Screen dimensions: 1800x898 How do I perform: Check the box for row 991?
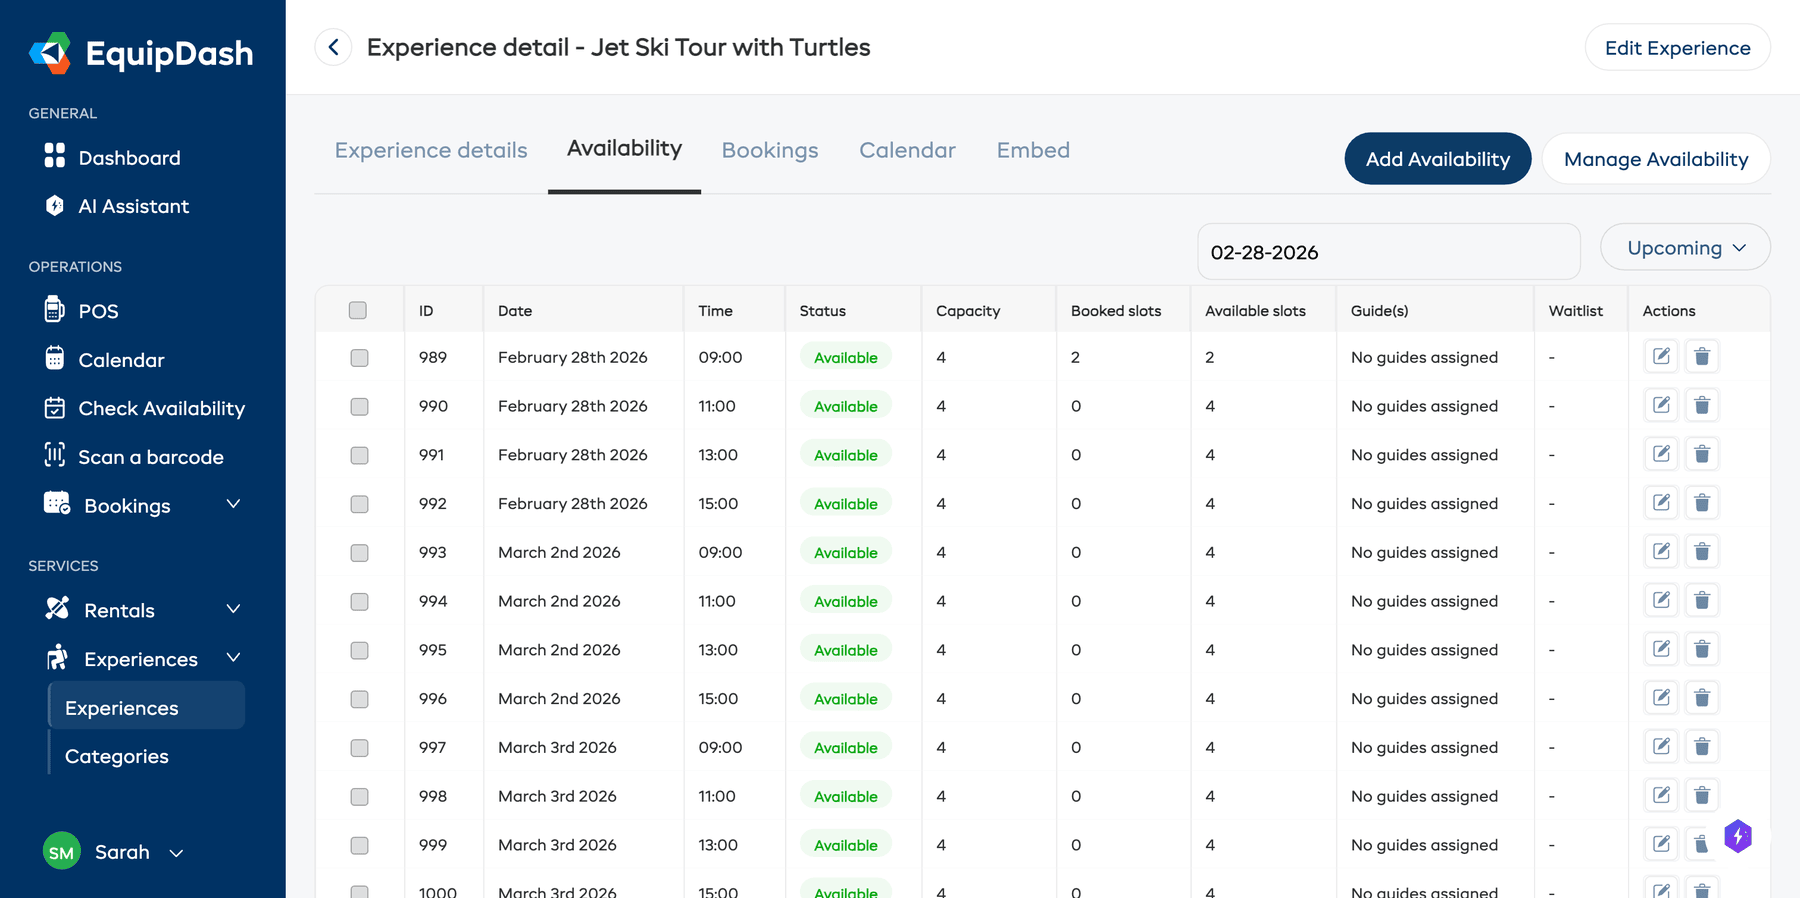tap(359, 456)
